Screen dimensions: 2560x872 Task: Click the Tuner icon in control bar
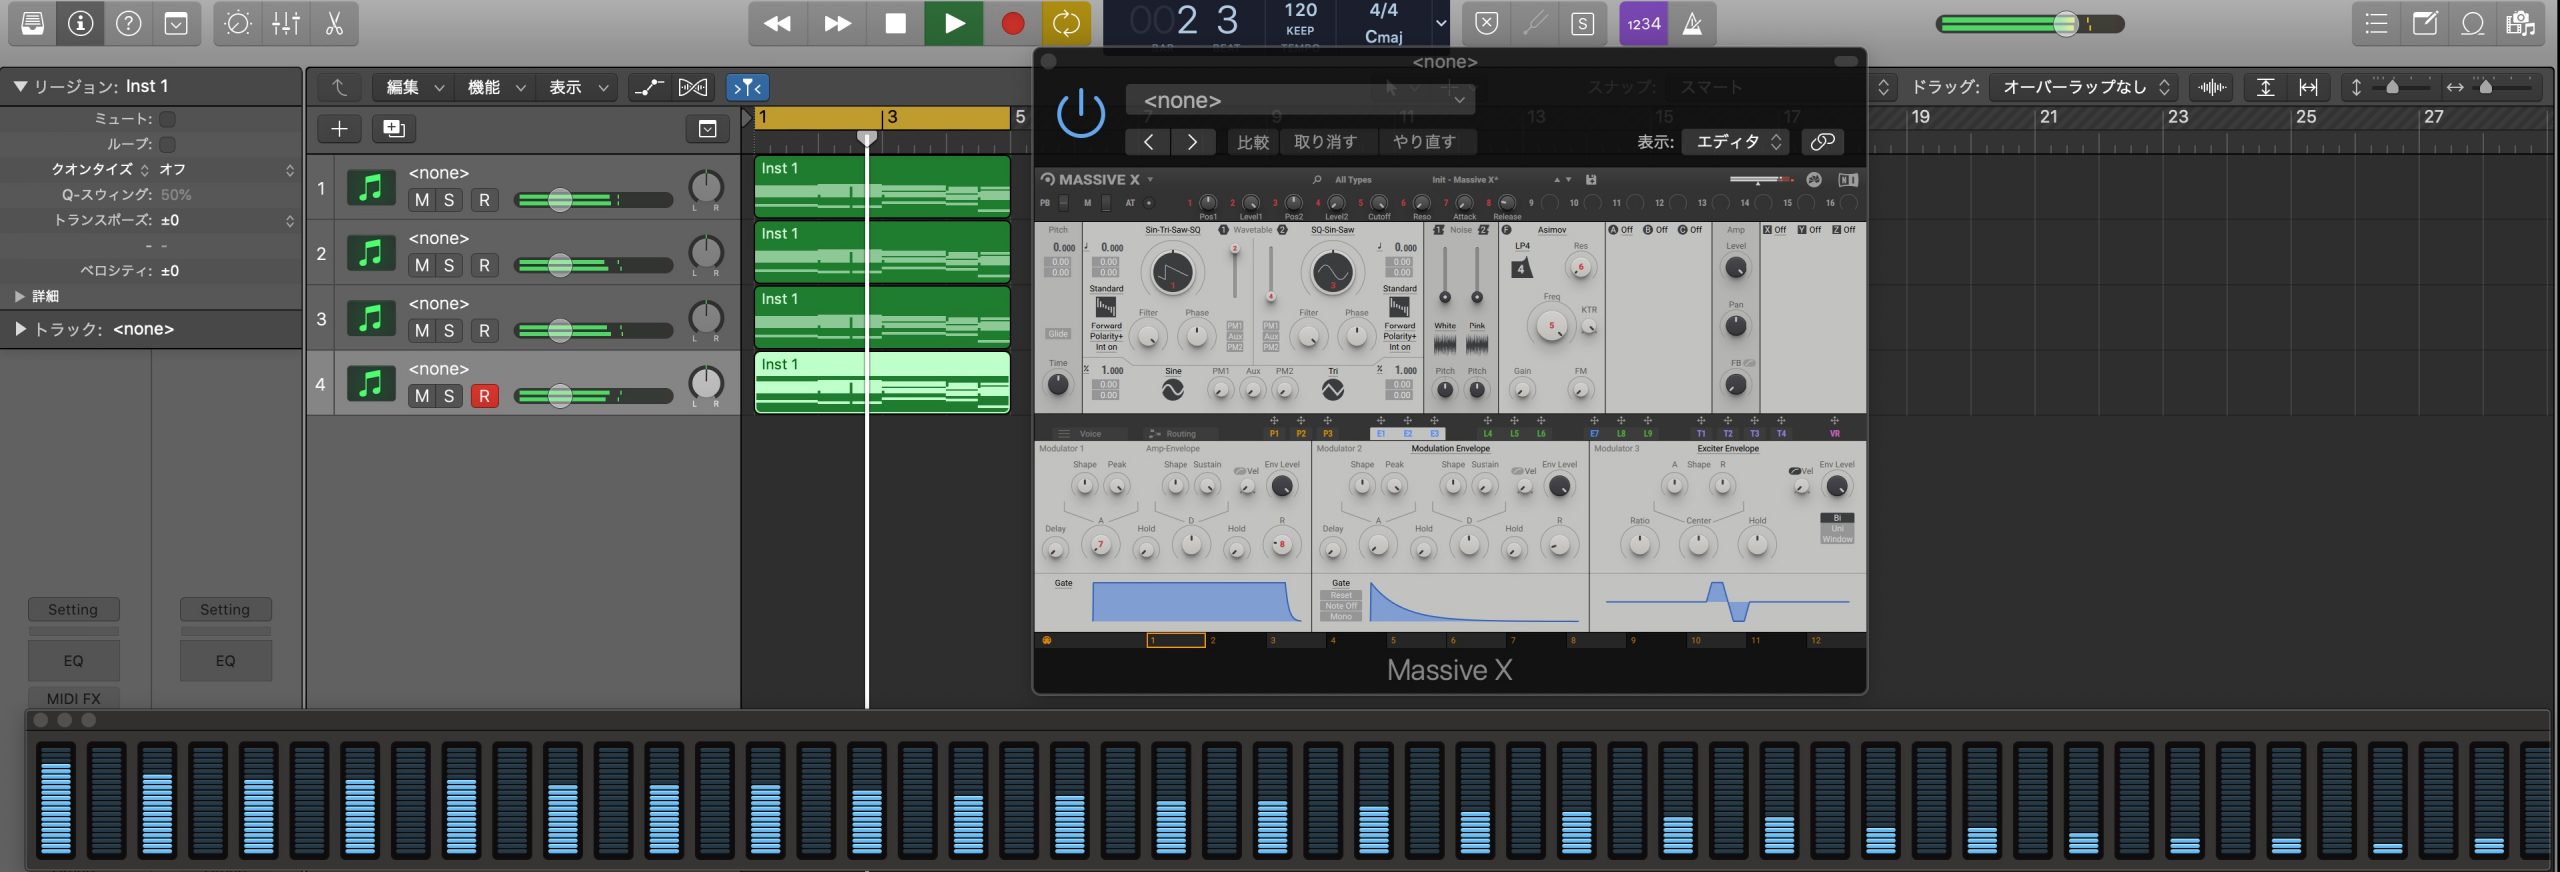(x=1535, y=23)
